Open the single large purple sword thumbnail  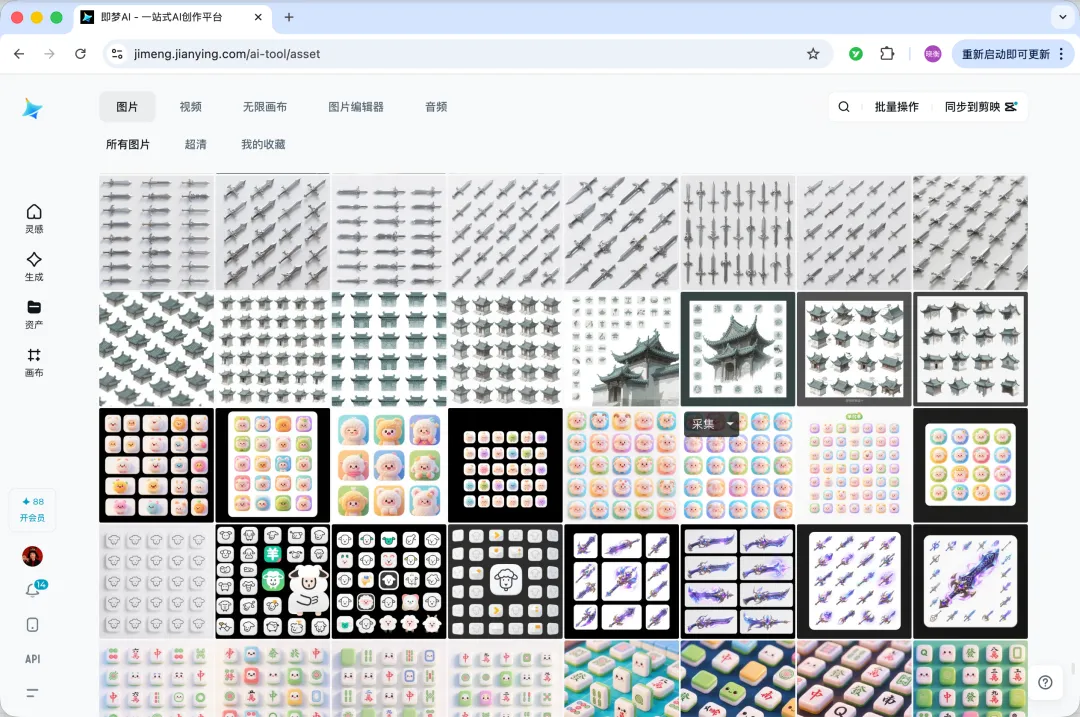click(970, 581)
